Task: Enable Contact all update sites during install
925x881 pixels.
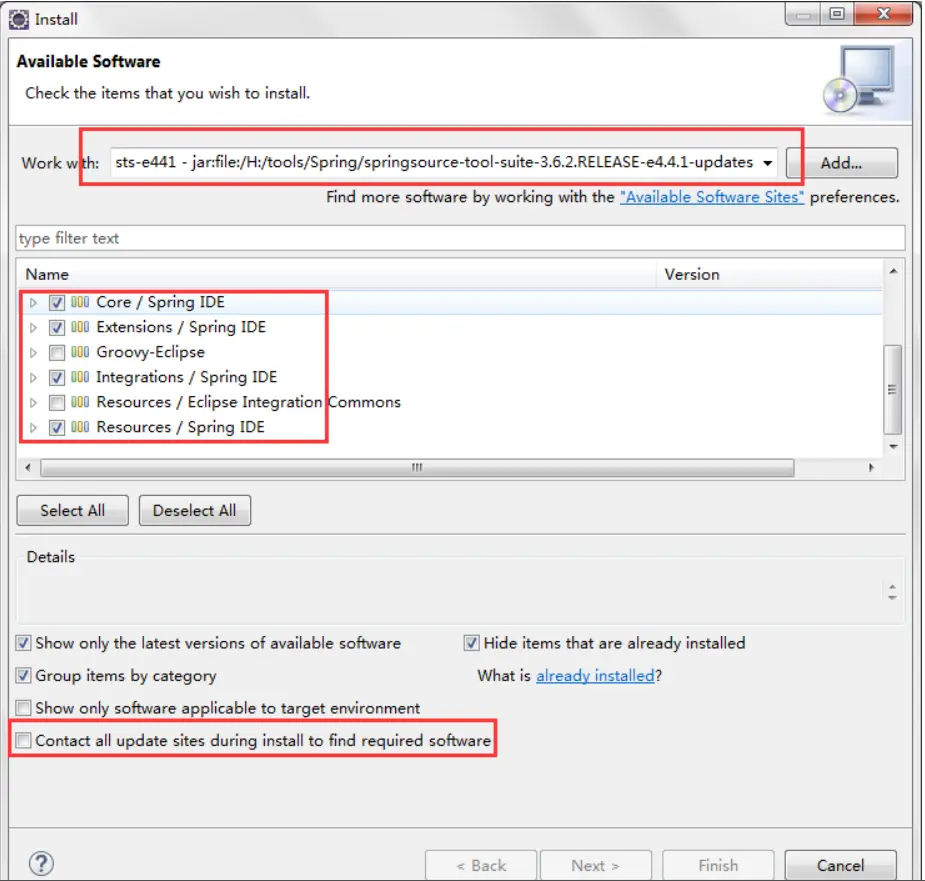Action: [x=24, y=740]
